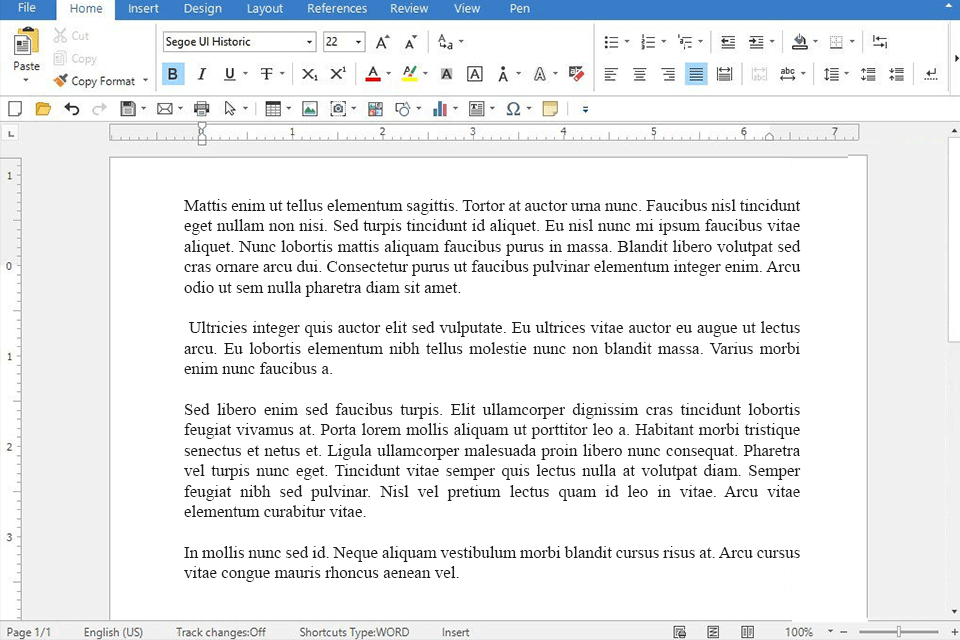Toggle underline formatting on
The image size is (960, 640).
[228, 73]
